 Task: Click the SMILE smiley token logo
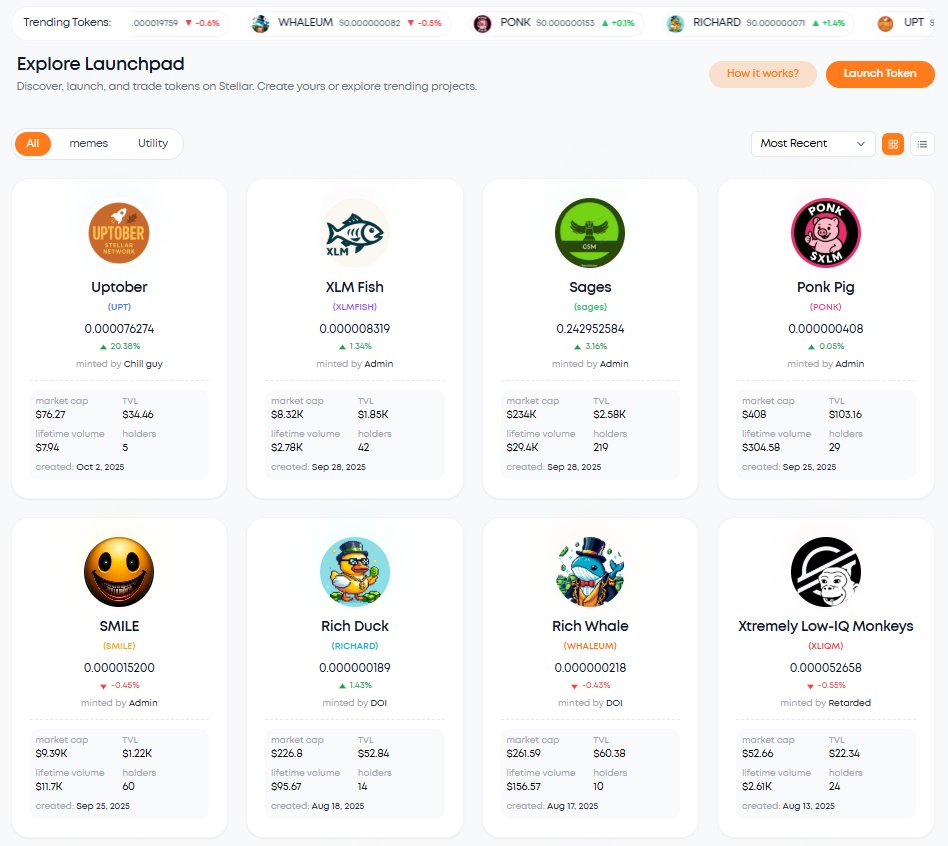coord(118,571)
